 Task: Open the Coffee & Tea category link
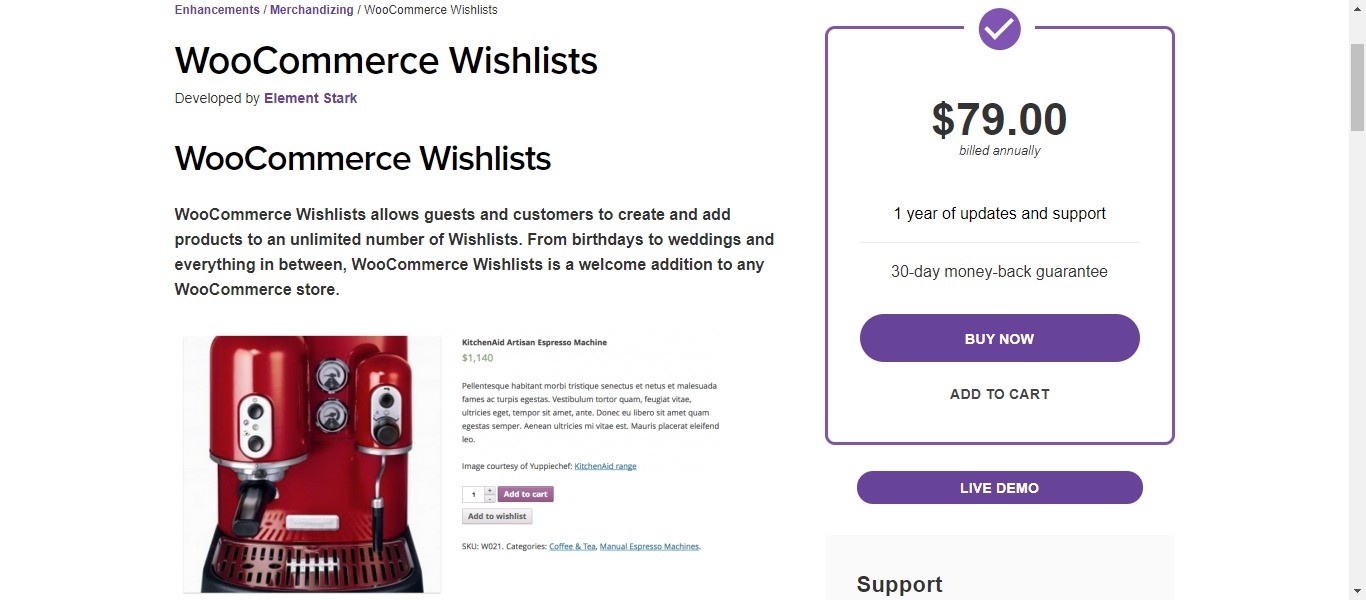coord(572,547)
